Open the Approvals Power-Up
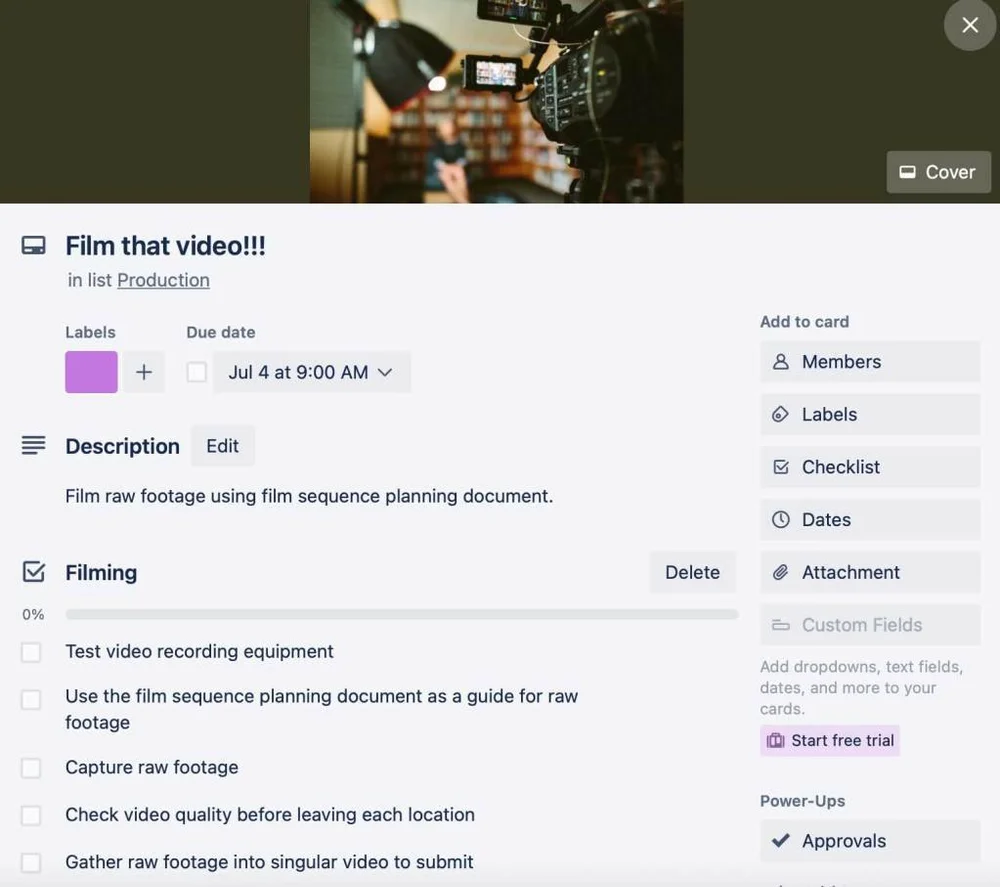The image size is (1000, 887). coord(870,841)
